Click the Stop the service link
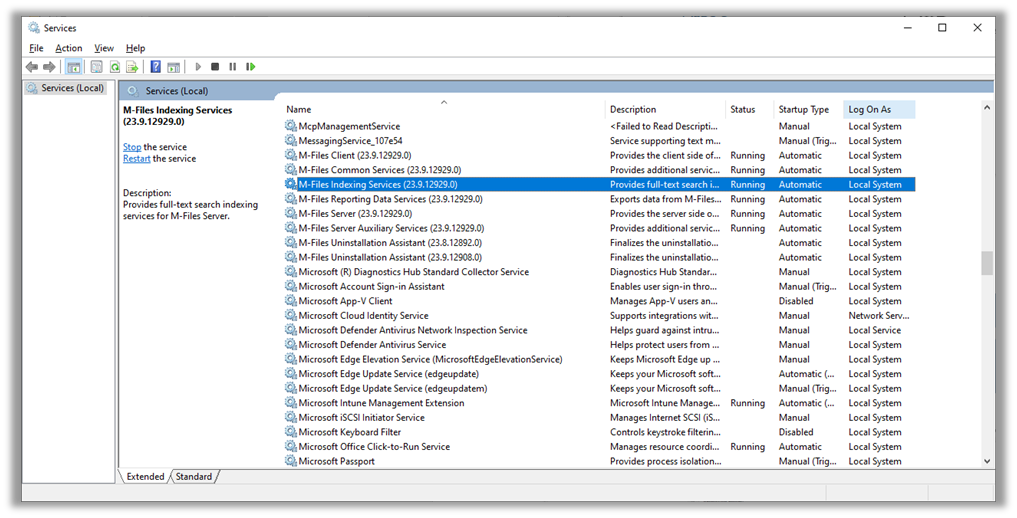This screenshot has width=1017, height=518. [x=132, y=147]
